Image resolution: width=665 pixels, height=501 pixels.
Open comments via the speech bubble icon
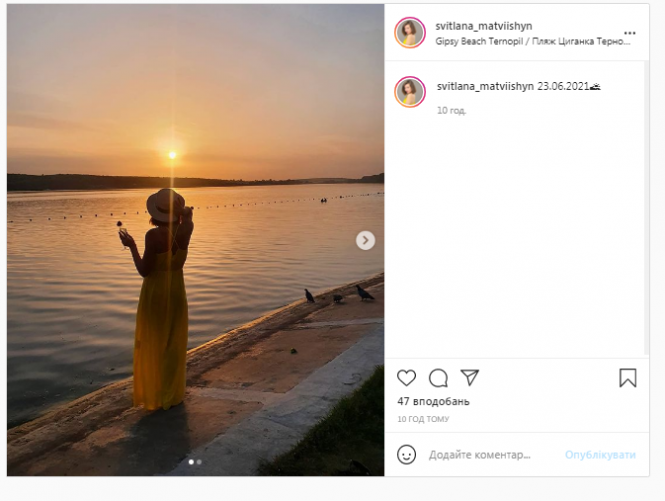(438, 378)
